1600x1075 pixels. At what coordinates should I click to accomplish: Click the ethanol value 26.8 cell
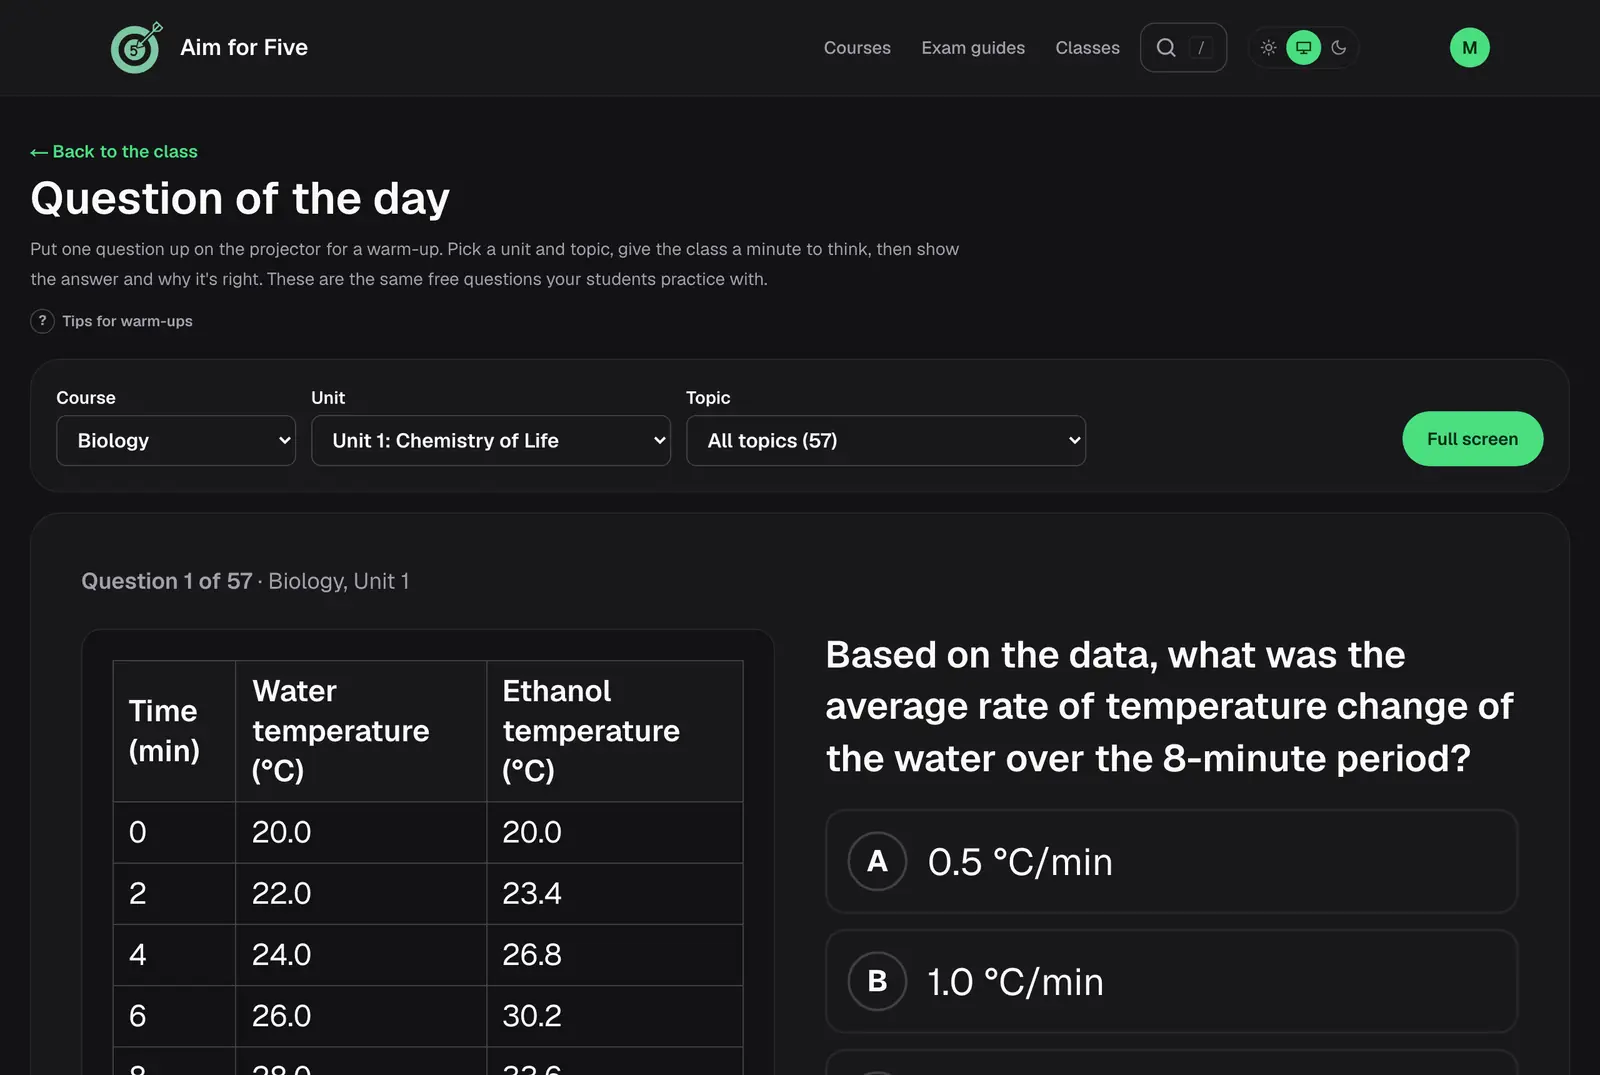615,954
